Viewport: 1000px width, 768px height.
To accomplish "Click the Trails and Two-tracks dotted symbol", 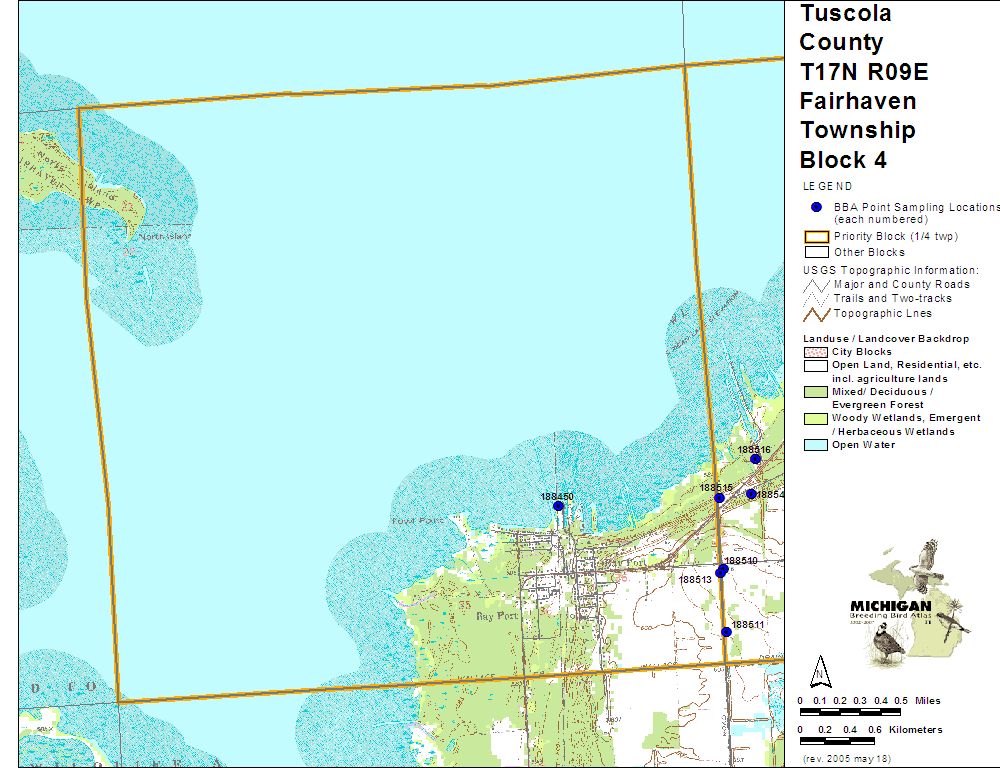I will [816, 299].
